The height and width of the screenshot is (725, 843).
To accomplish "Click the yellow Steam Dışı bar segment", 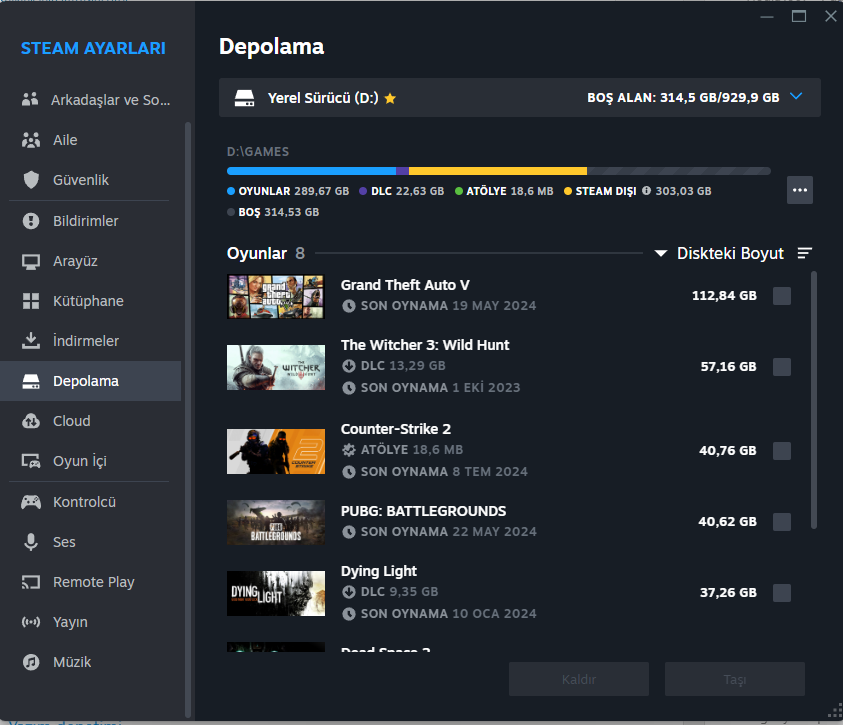I will click(498, 171).
